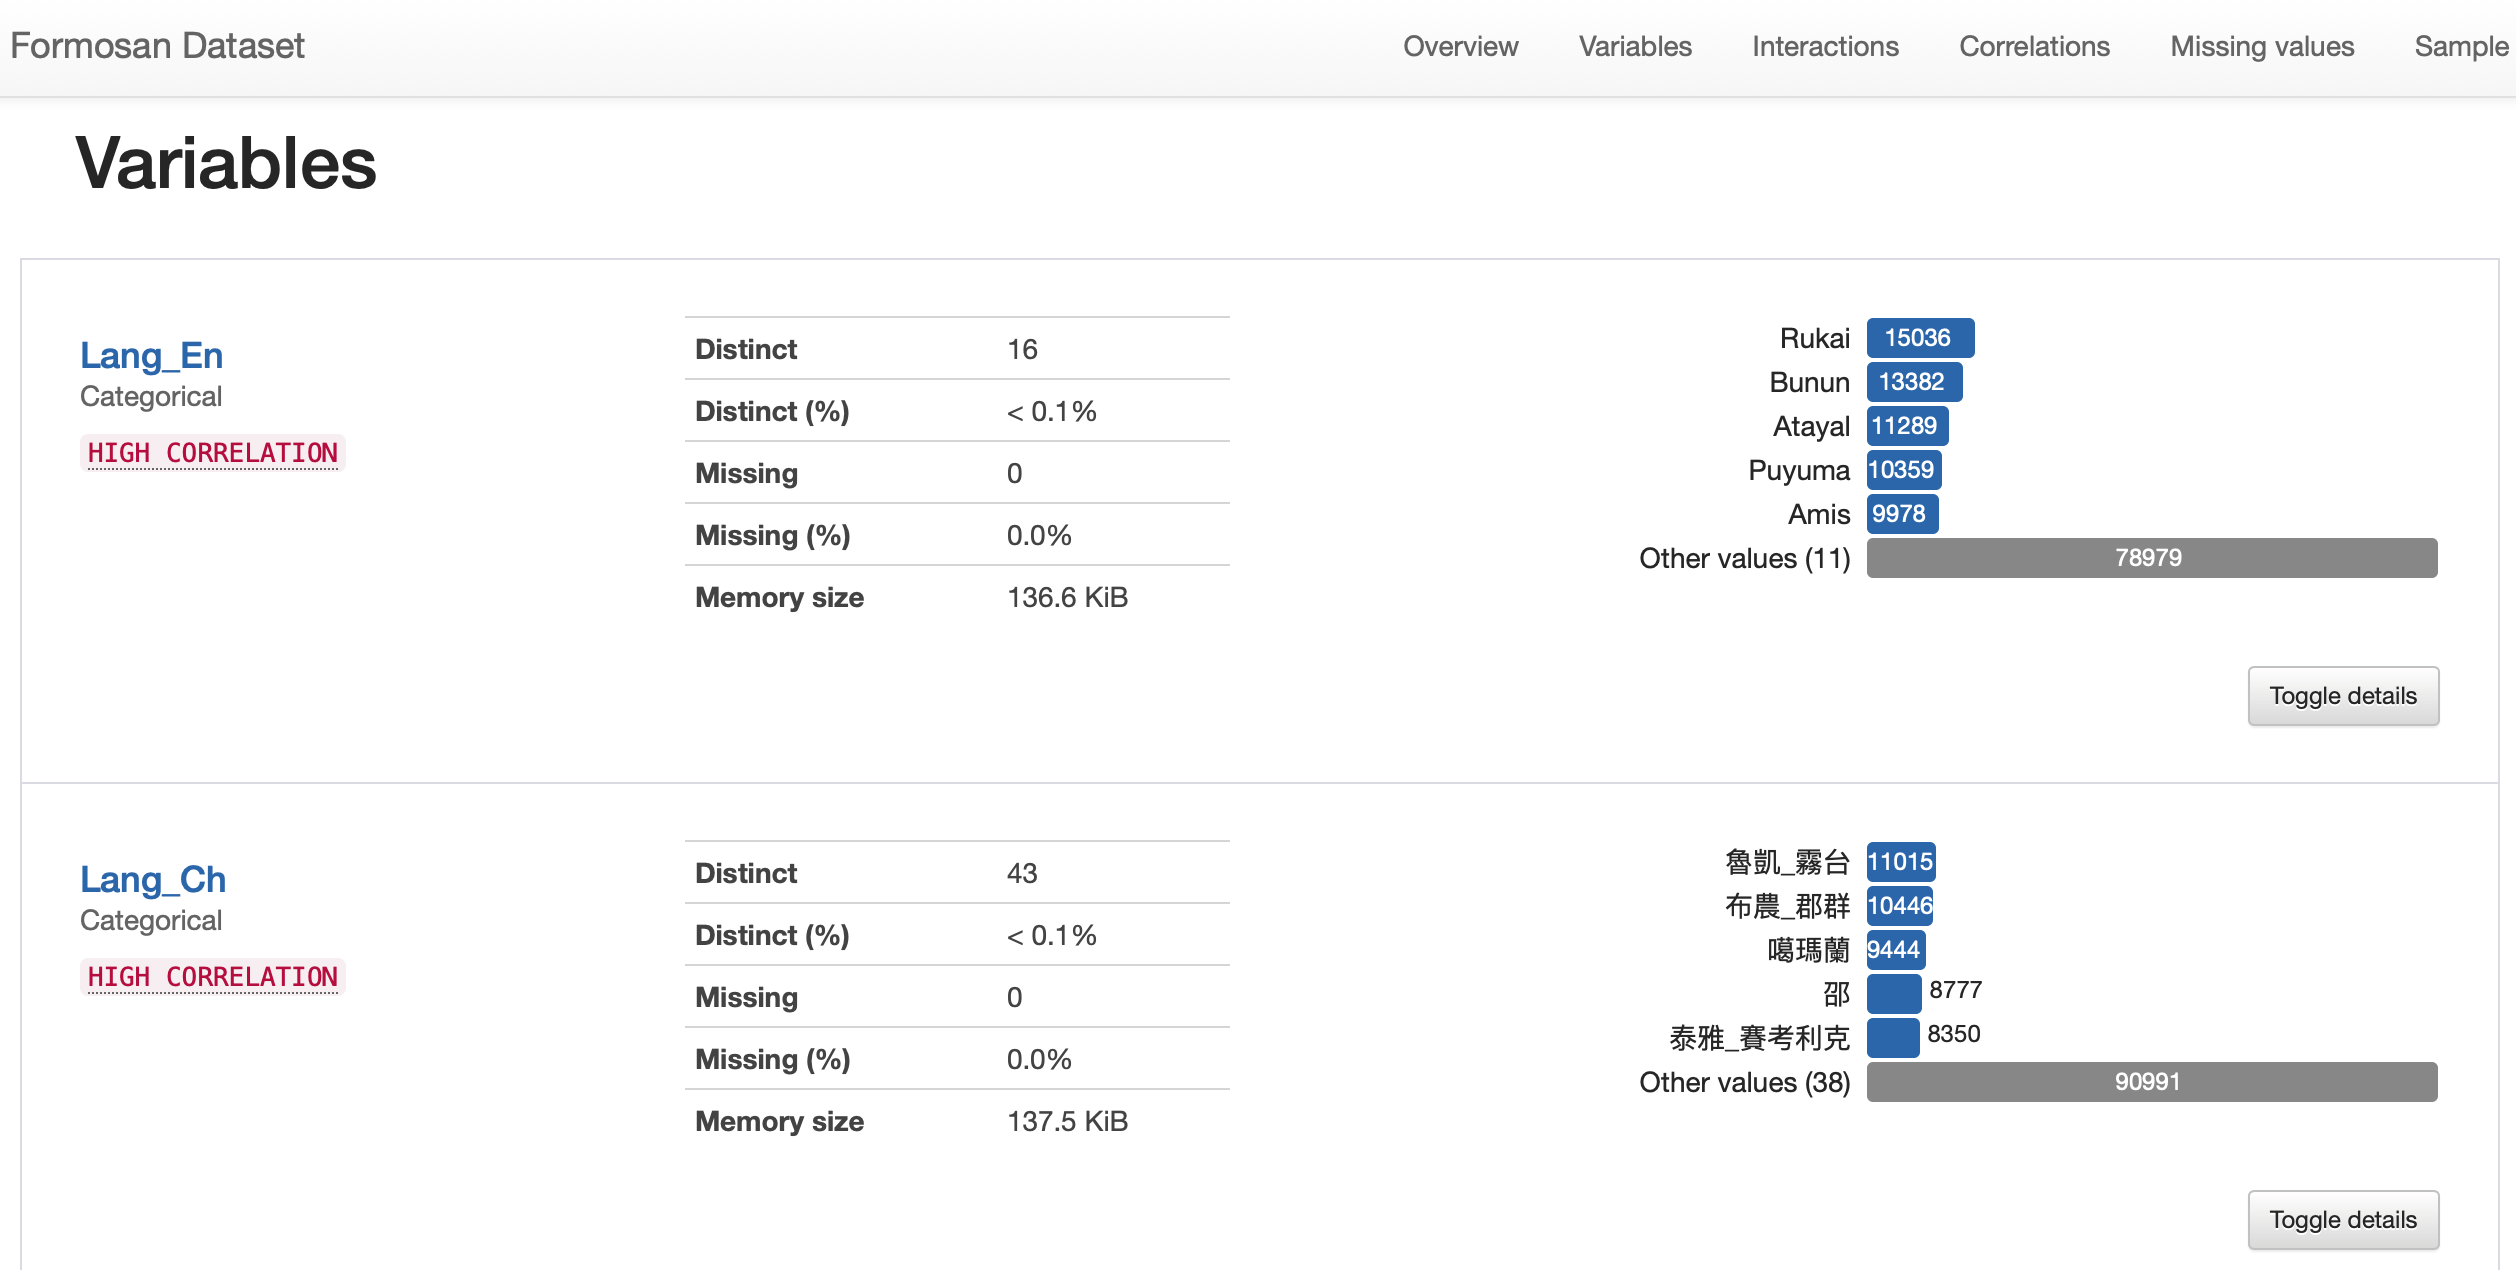Toggle details for the Lang_En variable
2516x1270 pixels.
2342,696
